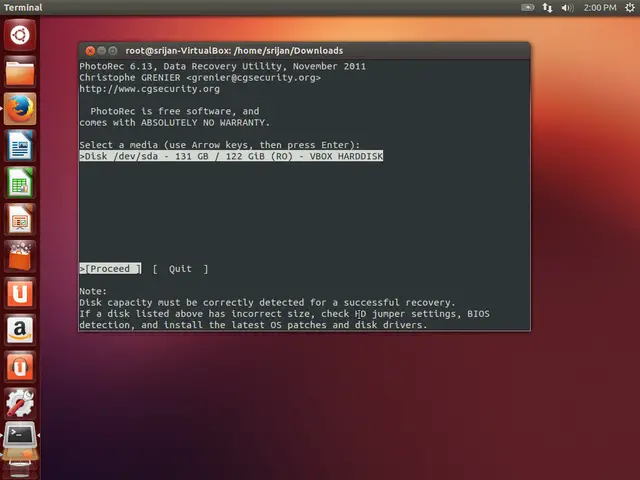Open the Ubuntu One icon in launcher
Screen dimensions: 640x480
(20, 293)
